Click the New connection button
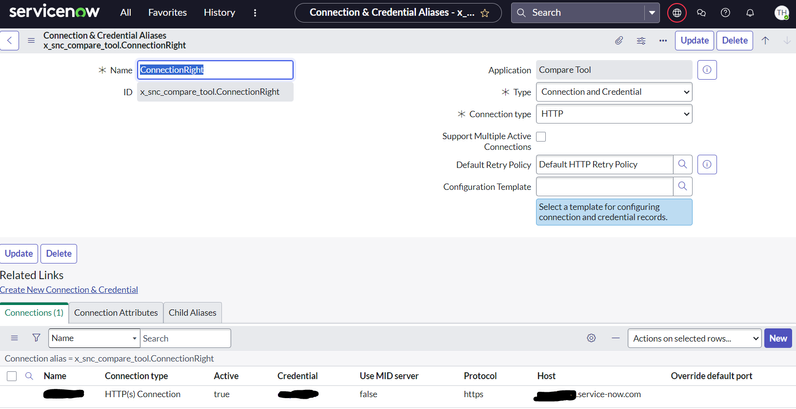Viewport: 796px width, 409px height. point(778,338)
